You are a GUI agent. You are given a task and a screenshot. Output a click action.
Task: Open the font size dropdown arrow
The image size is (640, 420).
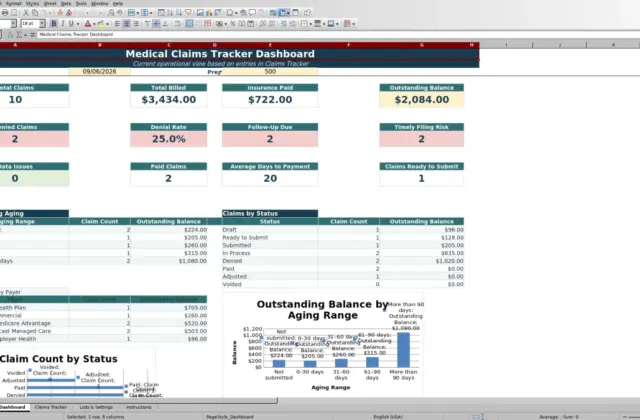click(x=42, y=24)
